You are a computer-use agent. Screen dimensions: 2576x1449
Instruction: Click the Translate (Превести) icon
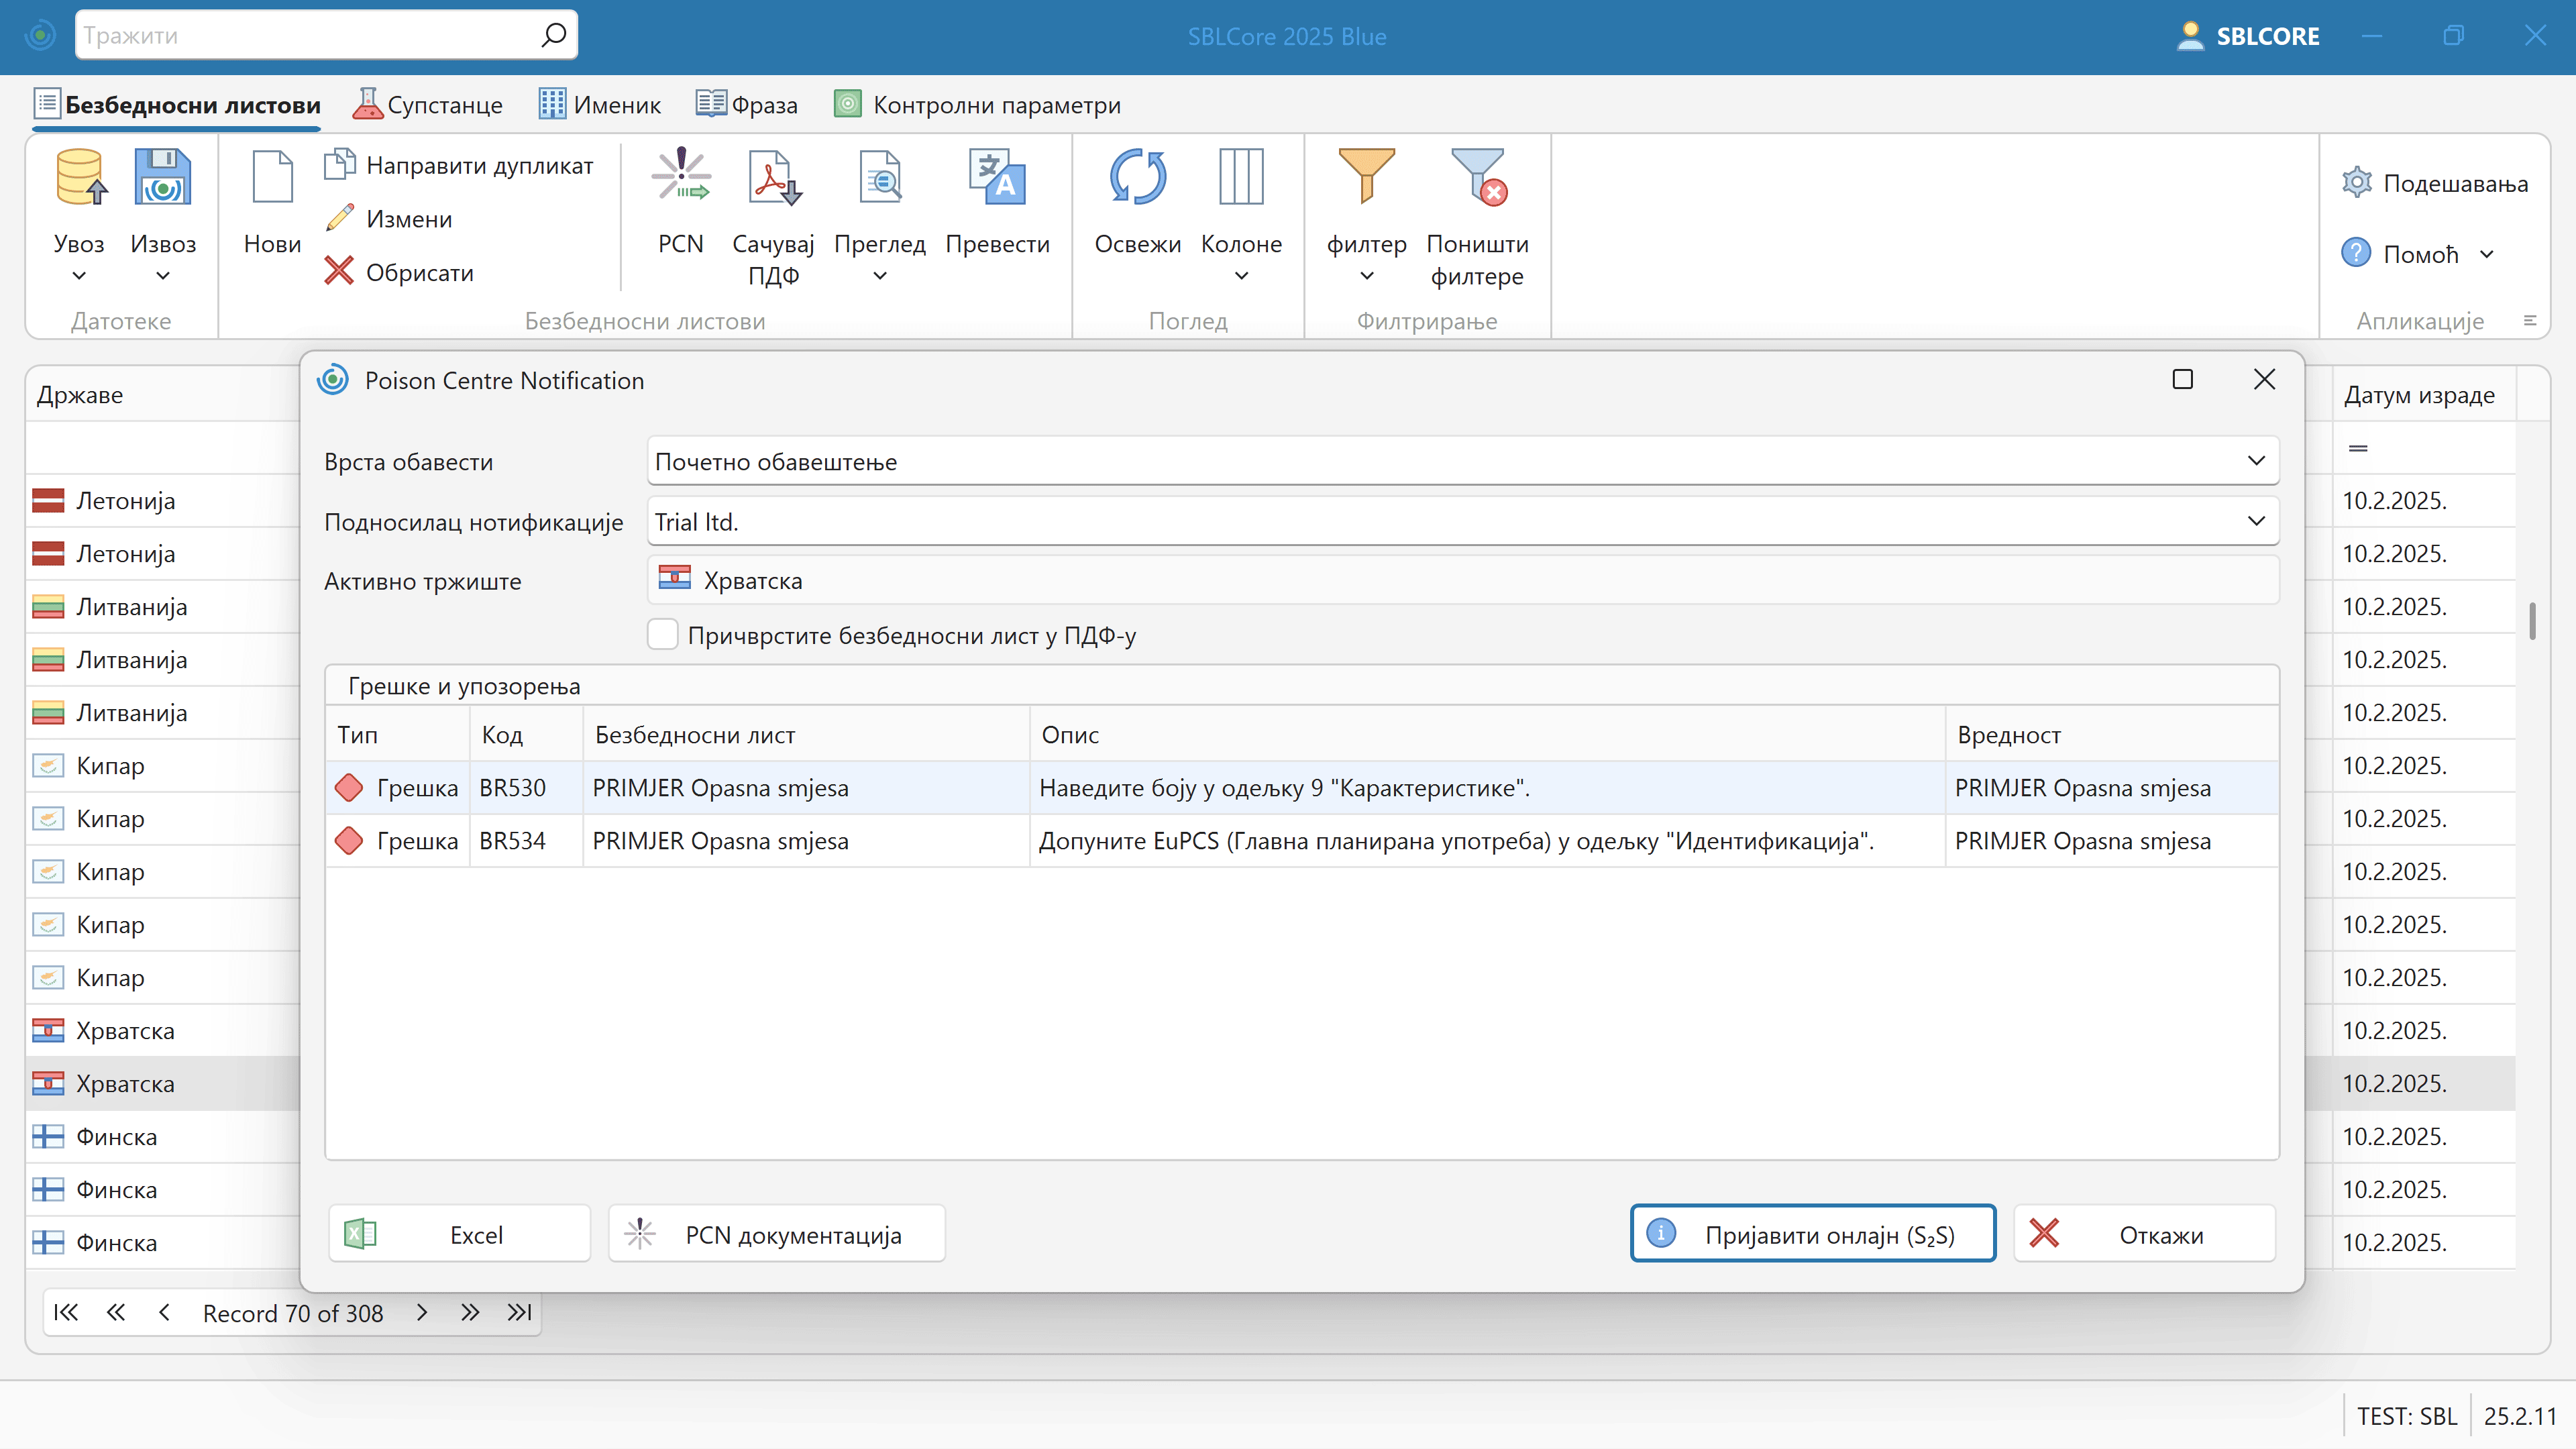pyautogui.click(x=997, y=178)
